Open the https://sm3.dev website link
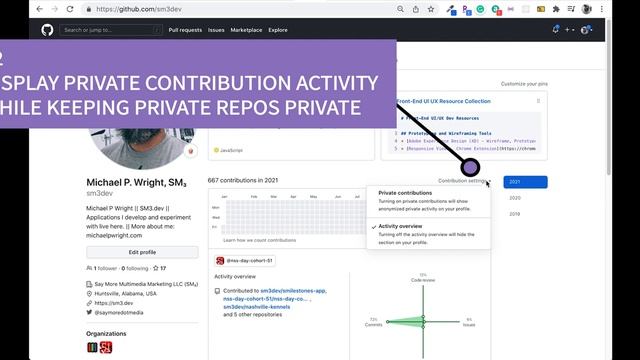The width and height of the screenshot is (640, 360). [114, 303]
